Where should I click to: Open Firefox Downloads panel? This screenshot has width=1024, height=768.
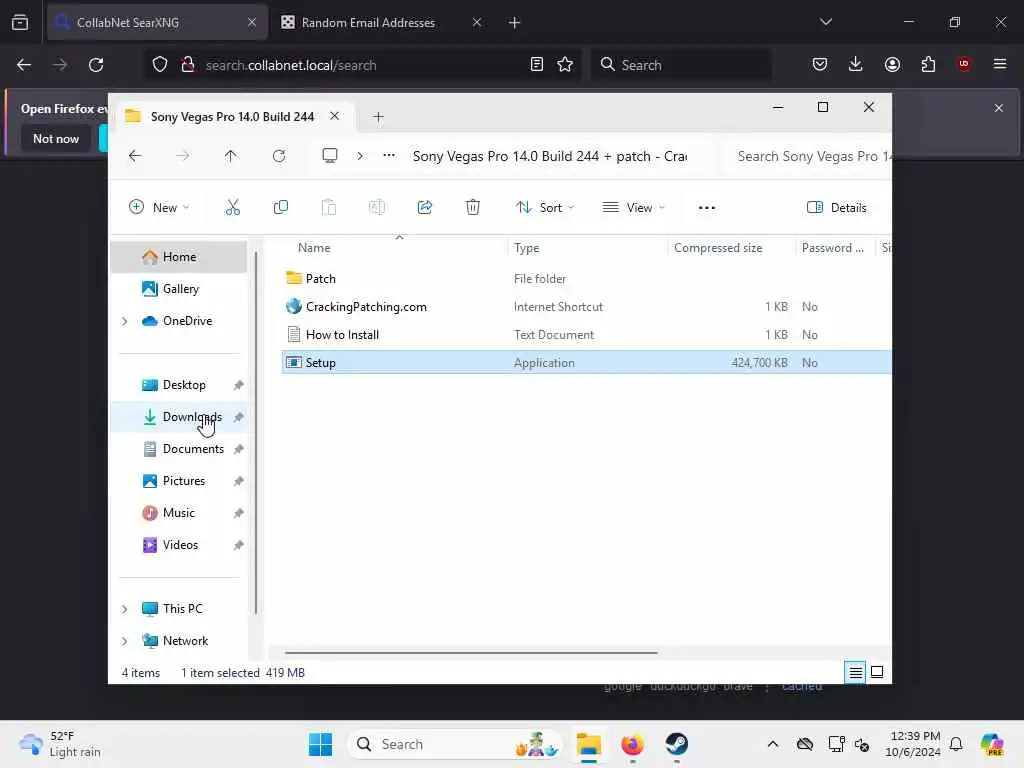pyautogui.click(x=856, y=64)
